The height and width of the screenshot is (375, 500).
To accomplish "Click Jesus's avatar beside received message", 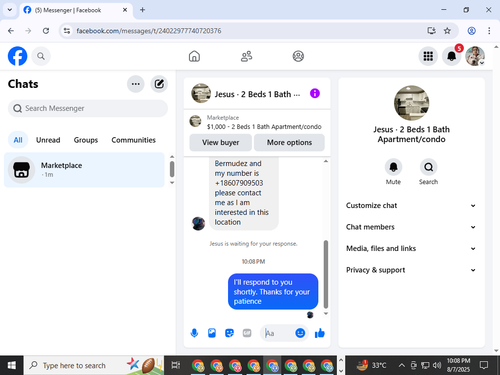I will [198, 223].
